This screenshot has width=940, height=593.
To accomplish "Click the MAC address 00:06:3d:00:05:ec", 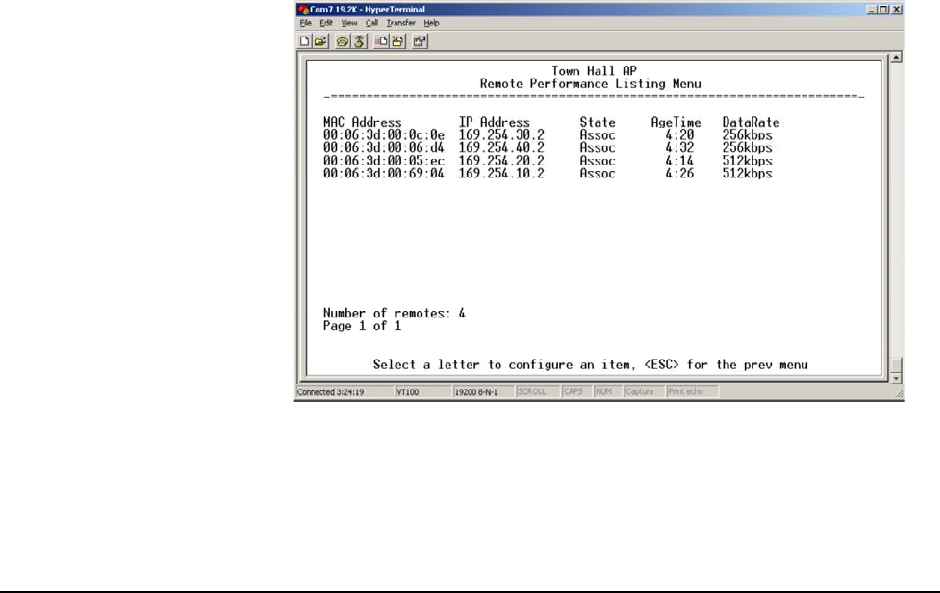I will click(x=384, y=161).
